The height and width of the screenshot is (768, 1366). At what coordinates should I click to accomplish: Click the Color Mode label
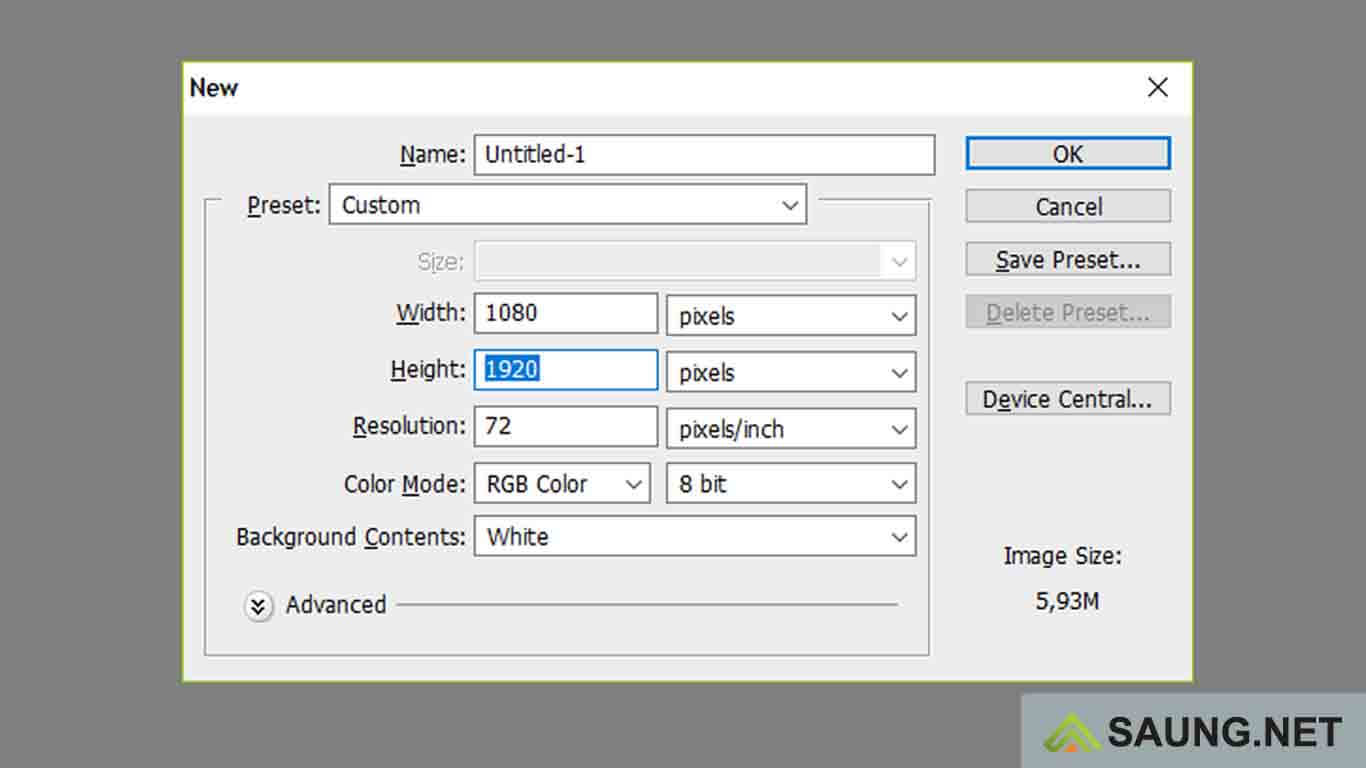click(x=405, y=484)
